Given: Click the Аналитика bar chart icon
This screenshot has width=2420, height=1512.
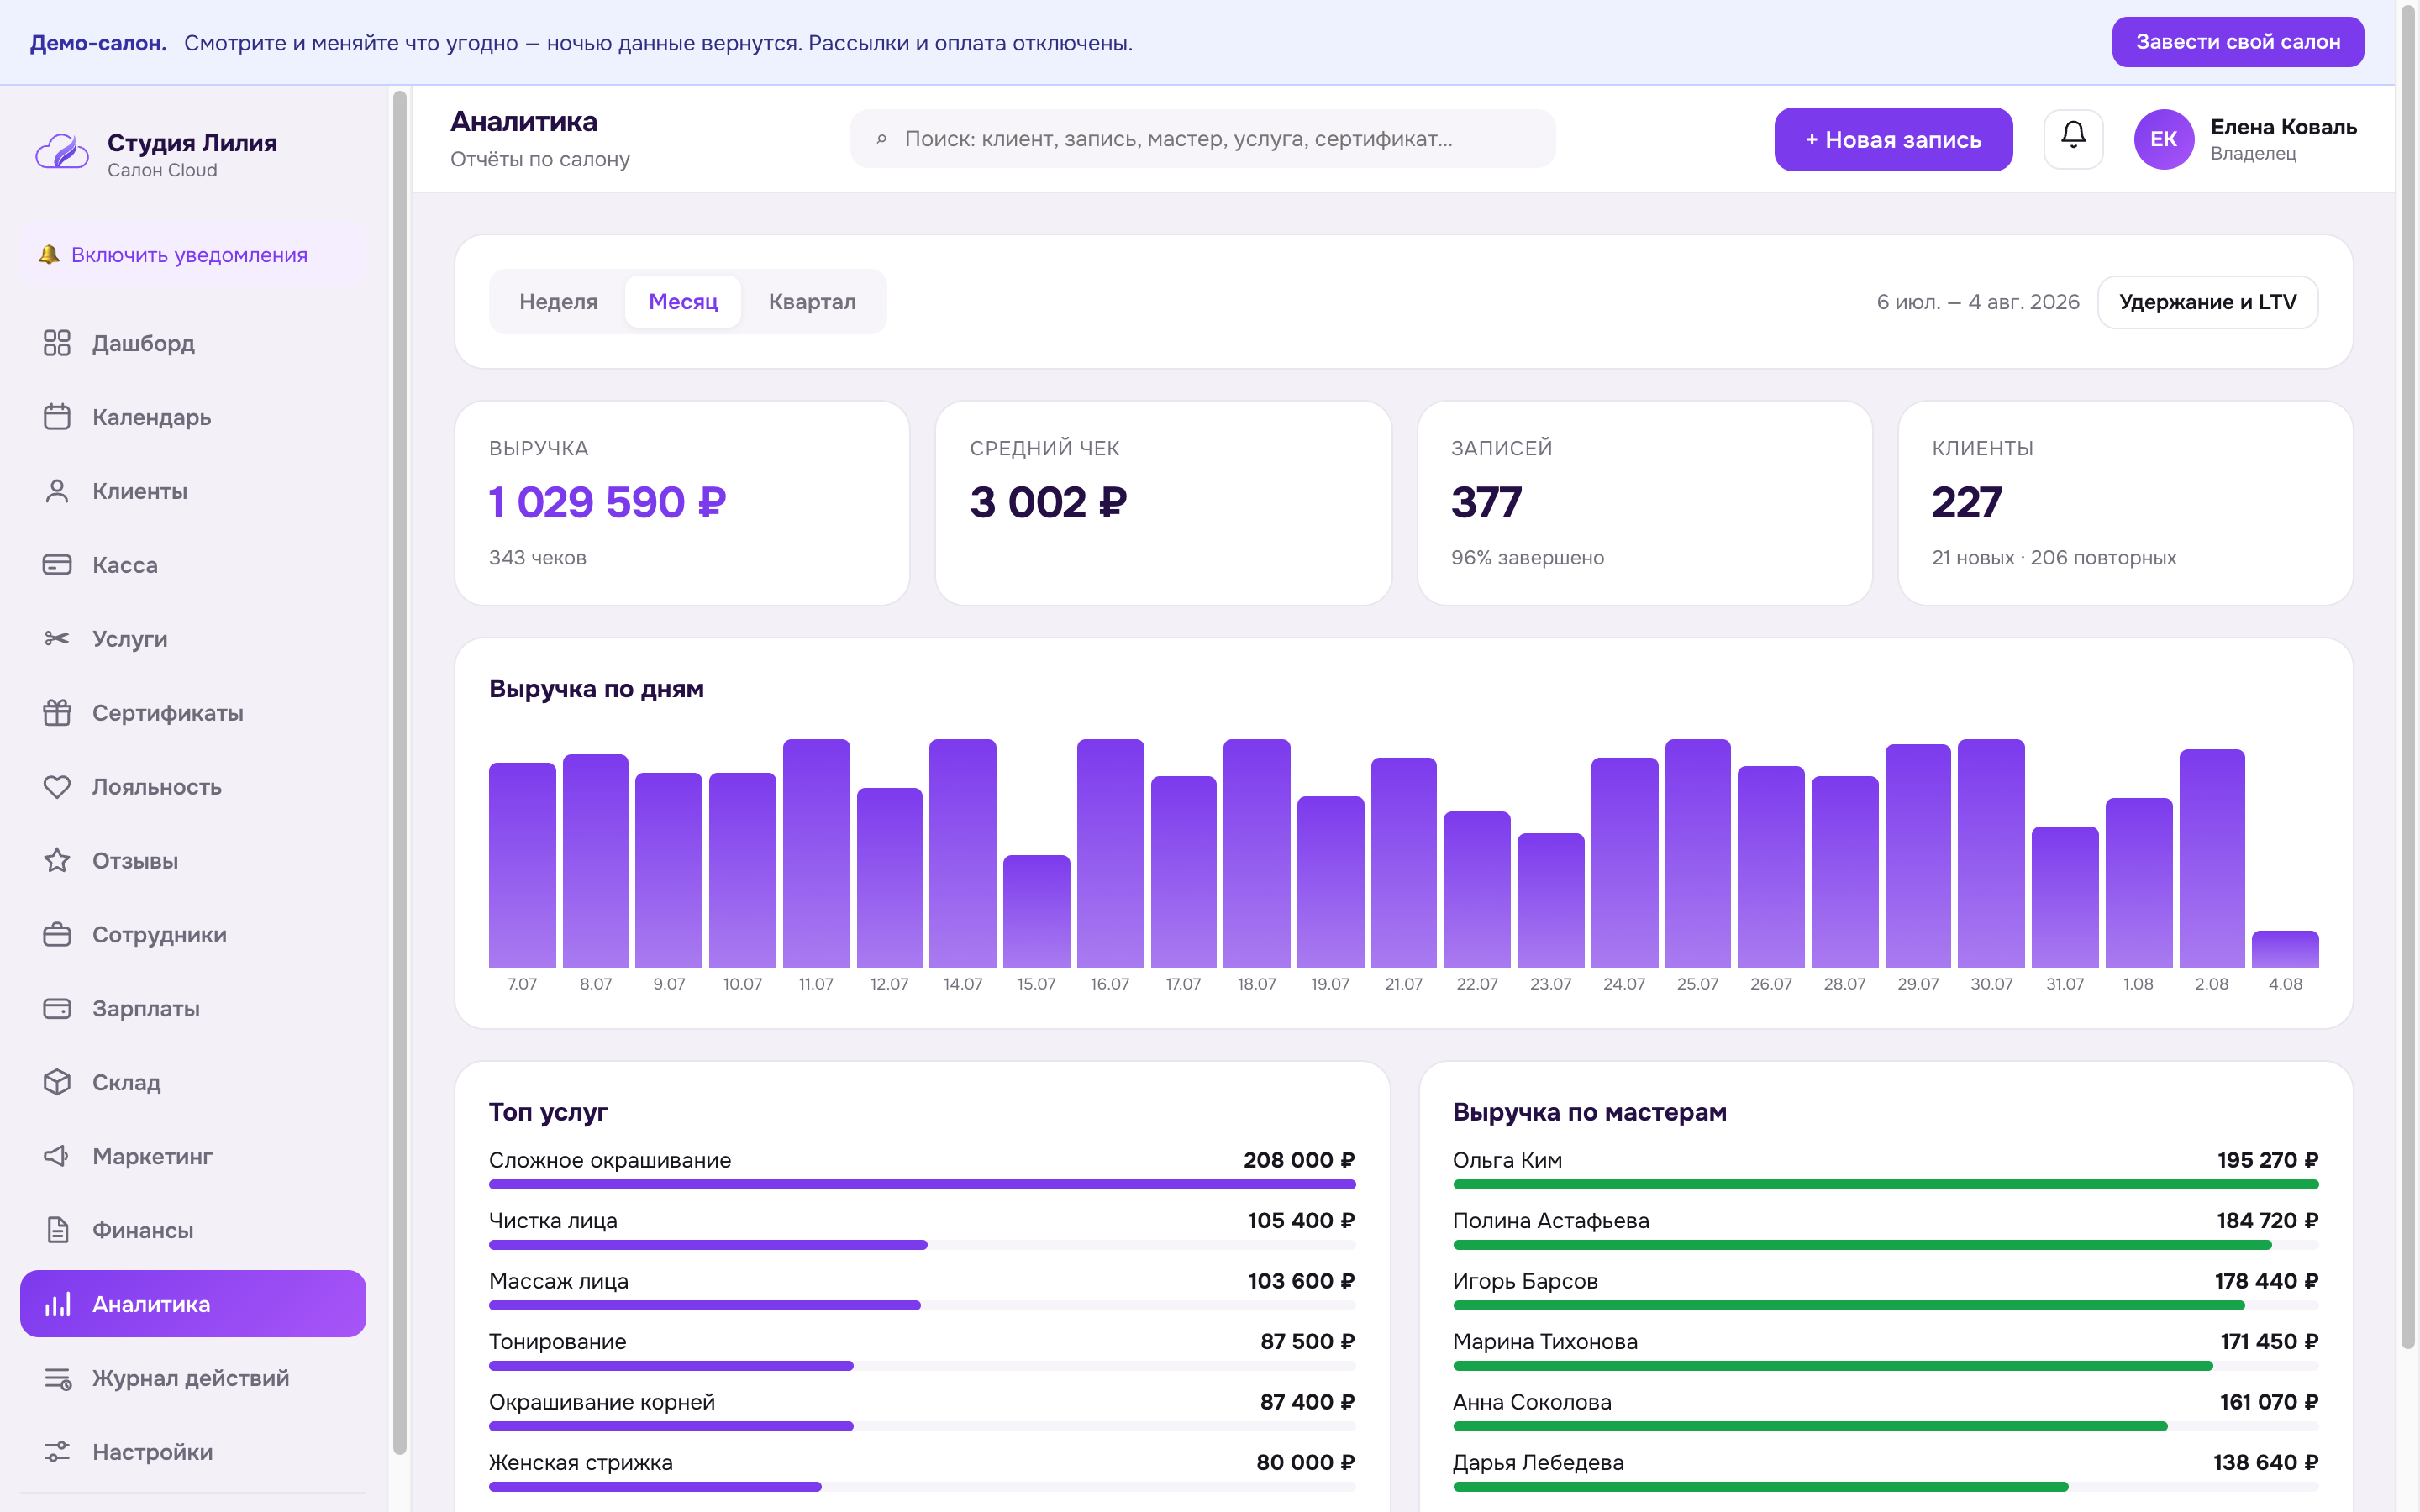Looking at the screenshot, I should [57, 1304].
